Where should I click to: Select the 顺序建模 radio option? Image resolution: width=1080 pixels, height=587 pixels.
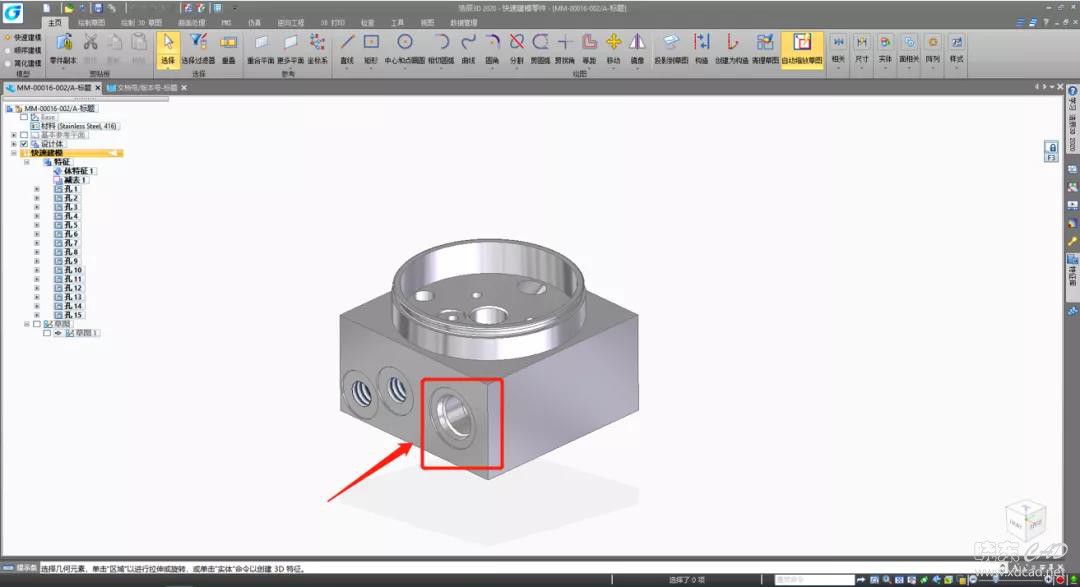pyautogui.click(x=7, y=49)
